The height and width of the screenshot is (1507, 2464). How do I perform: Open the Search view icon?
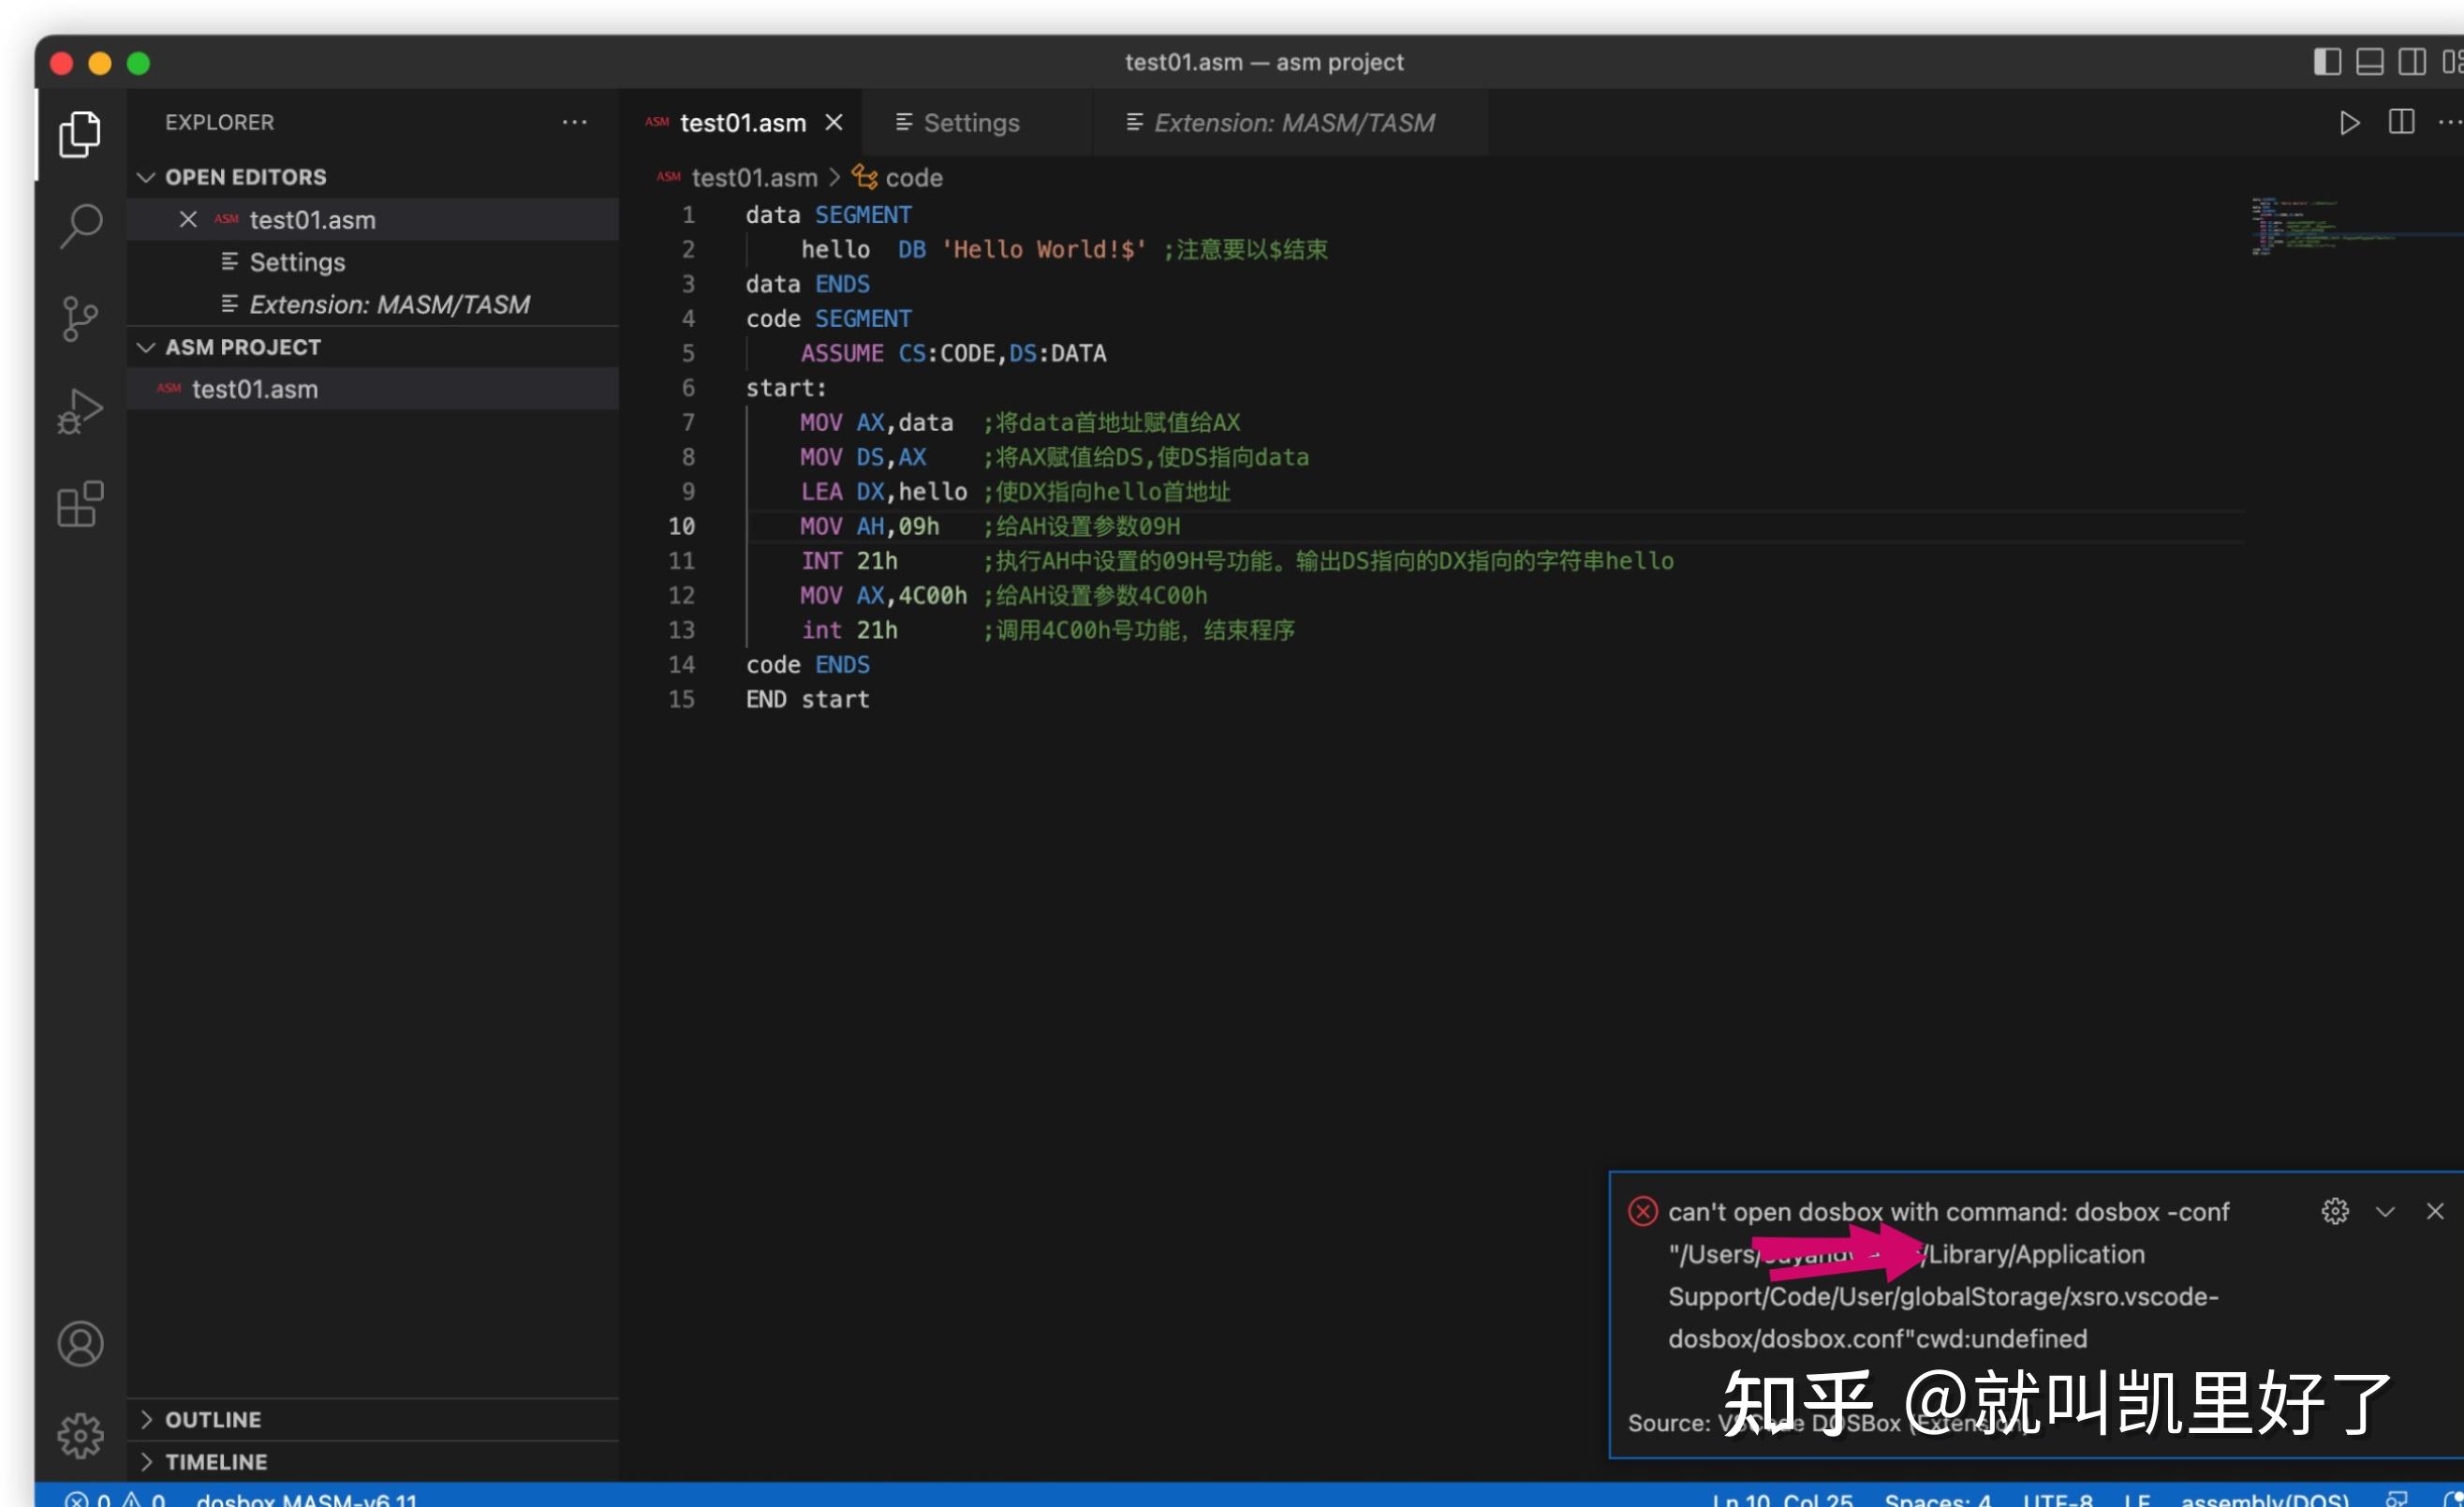[80, 226]
